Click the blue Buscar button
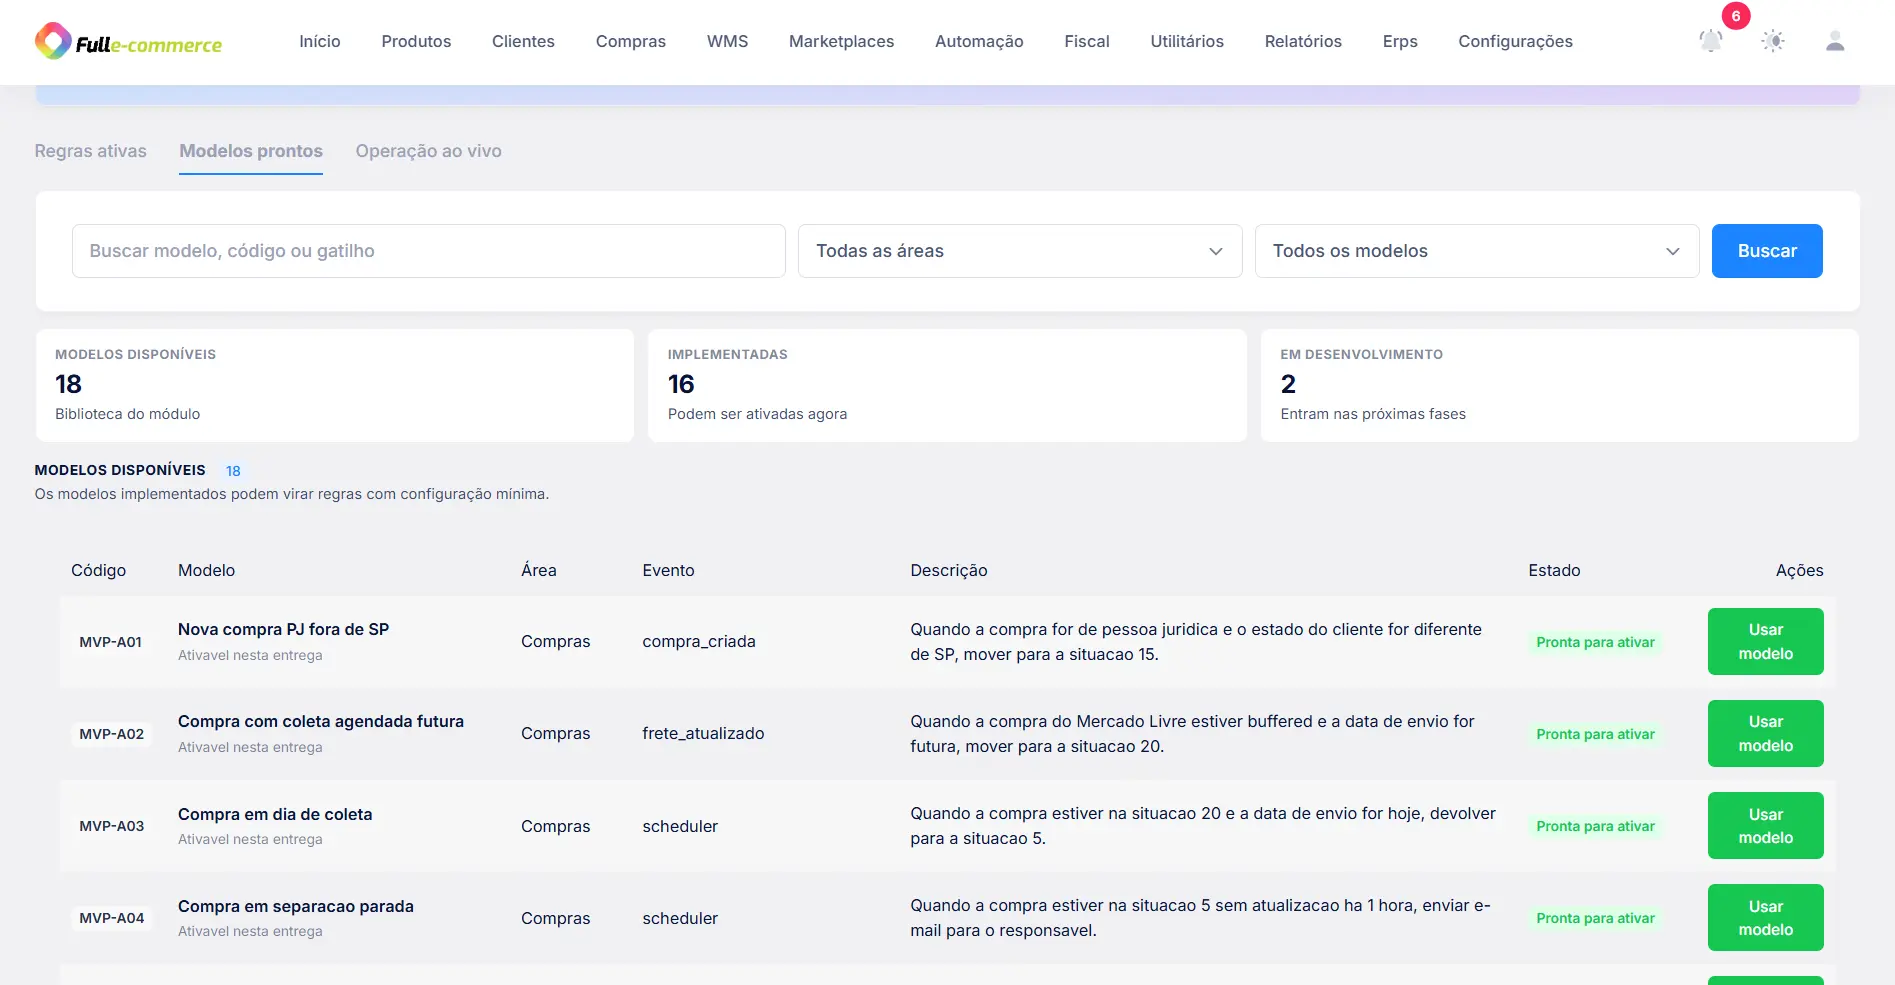The image size is (1895, 985). (x=1767, y=251)
